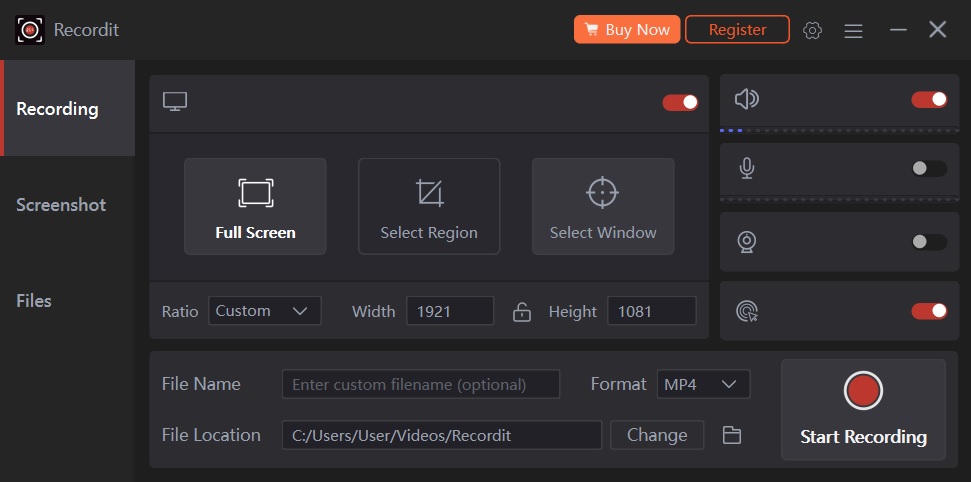Open settings via the gear icon
The height and width of the screenshot is (482, 971).
[x=812, y=30]
